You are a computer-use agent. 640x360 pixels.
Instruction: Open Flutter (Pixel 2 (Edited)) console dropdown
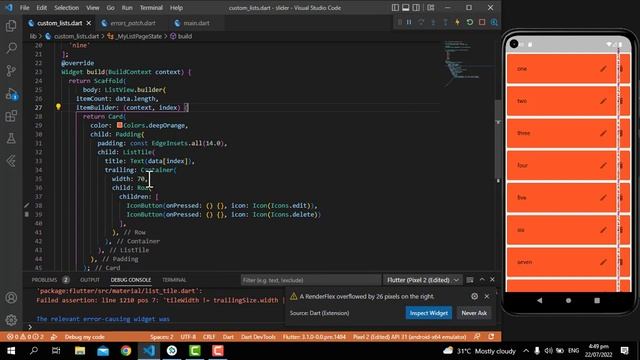(x=422, y=280)
